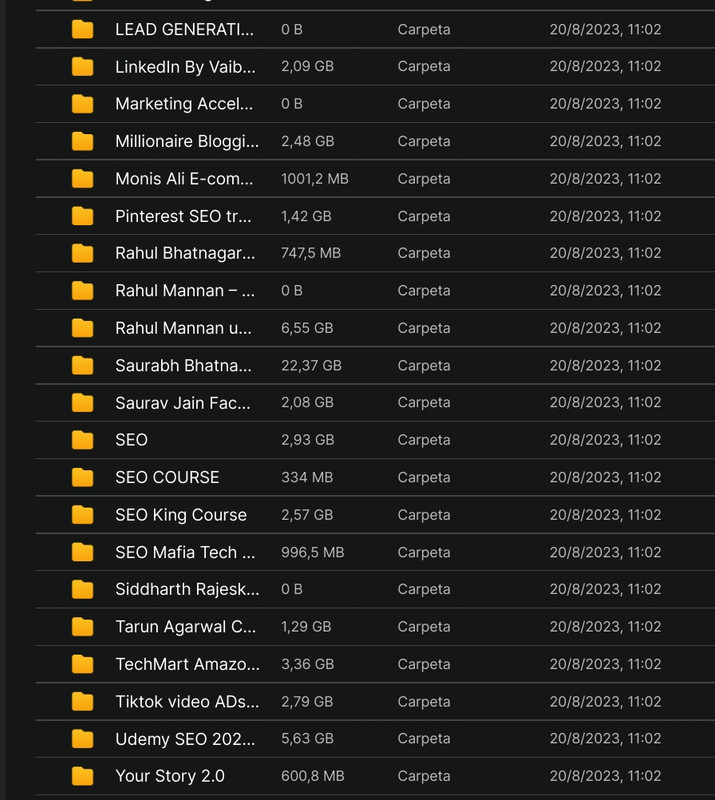Select the Marketing Accel... folder name
Screen dimensions: 715x800
[x=184, y=104]
